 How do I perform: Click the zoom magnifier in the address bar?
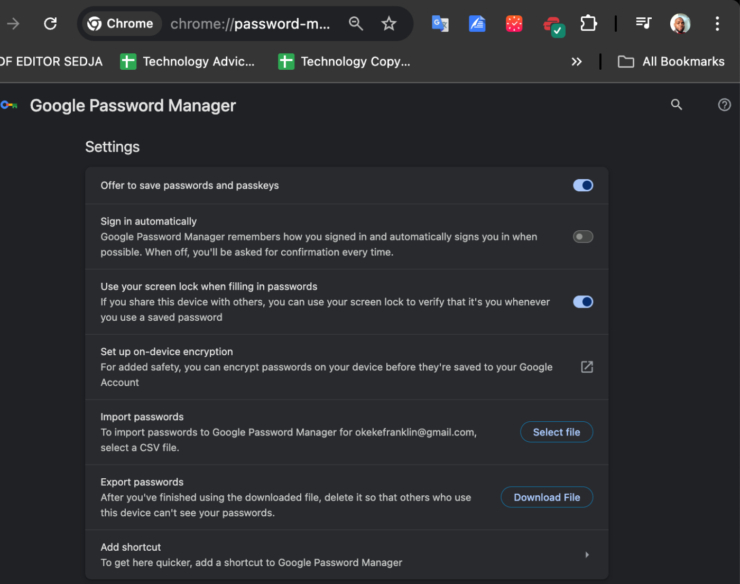point(356,23)
